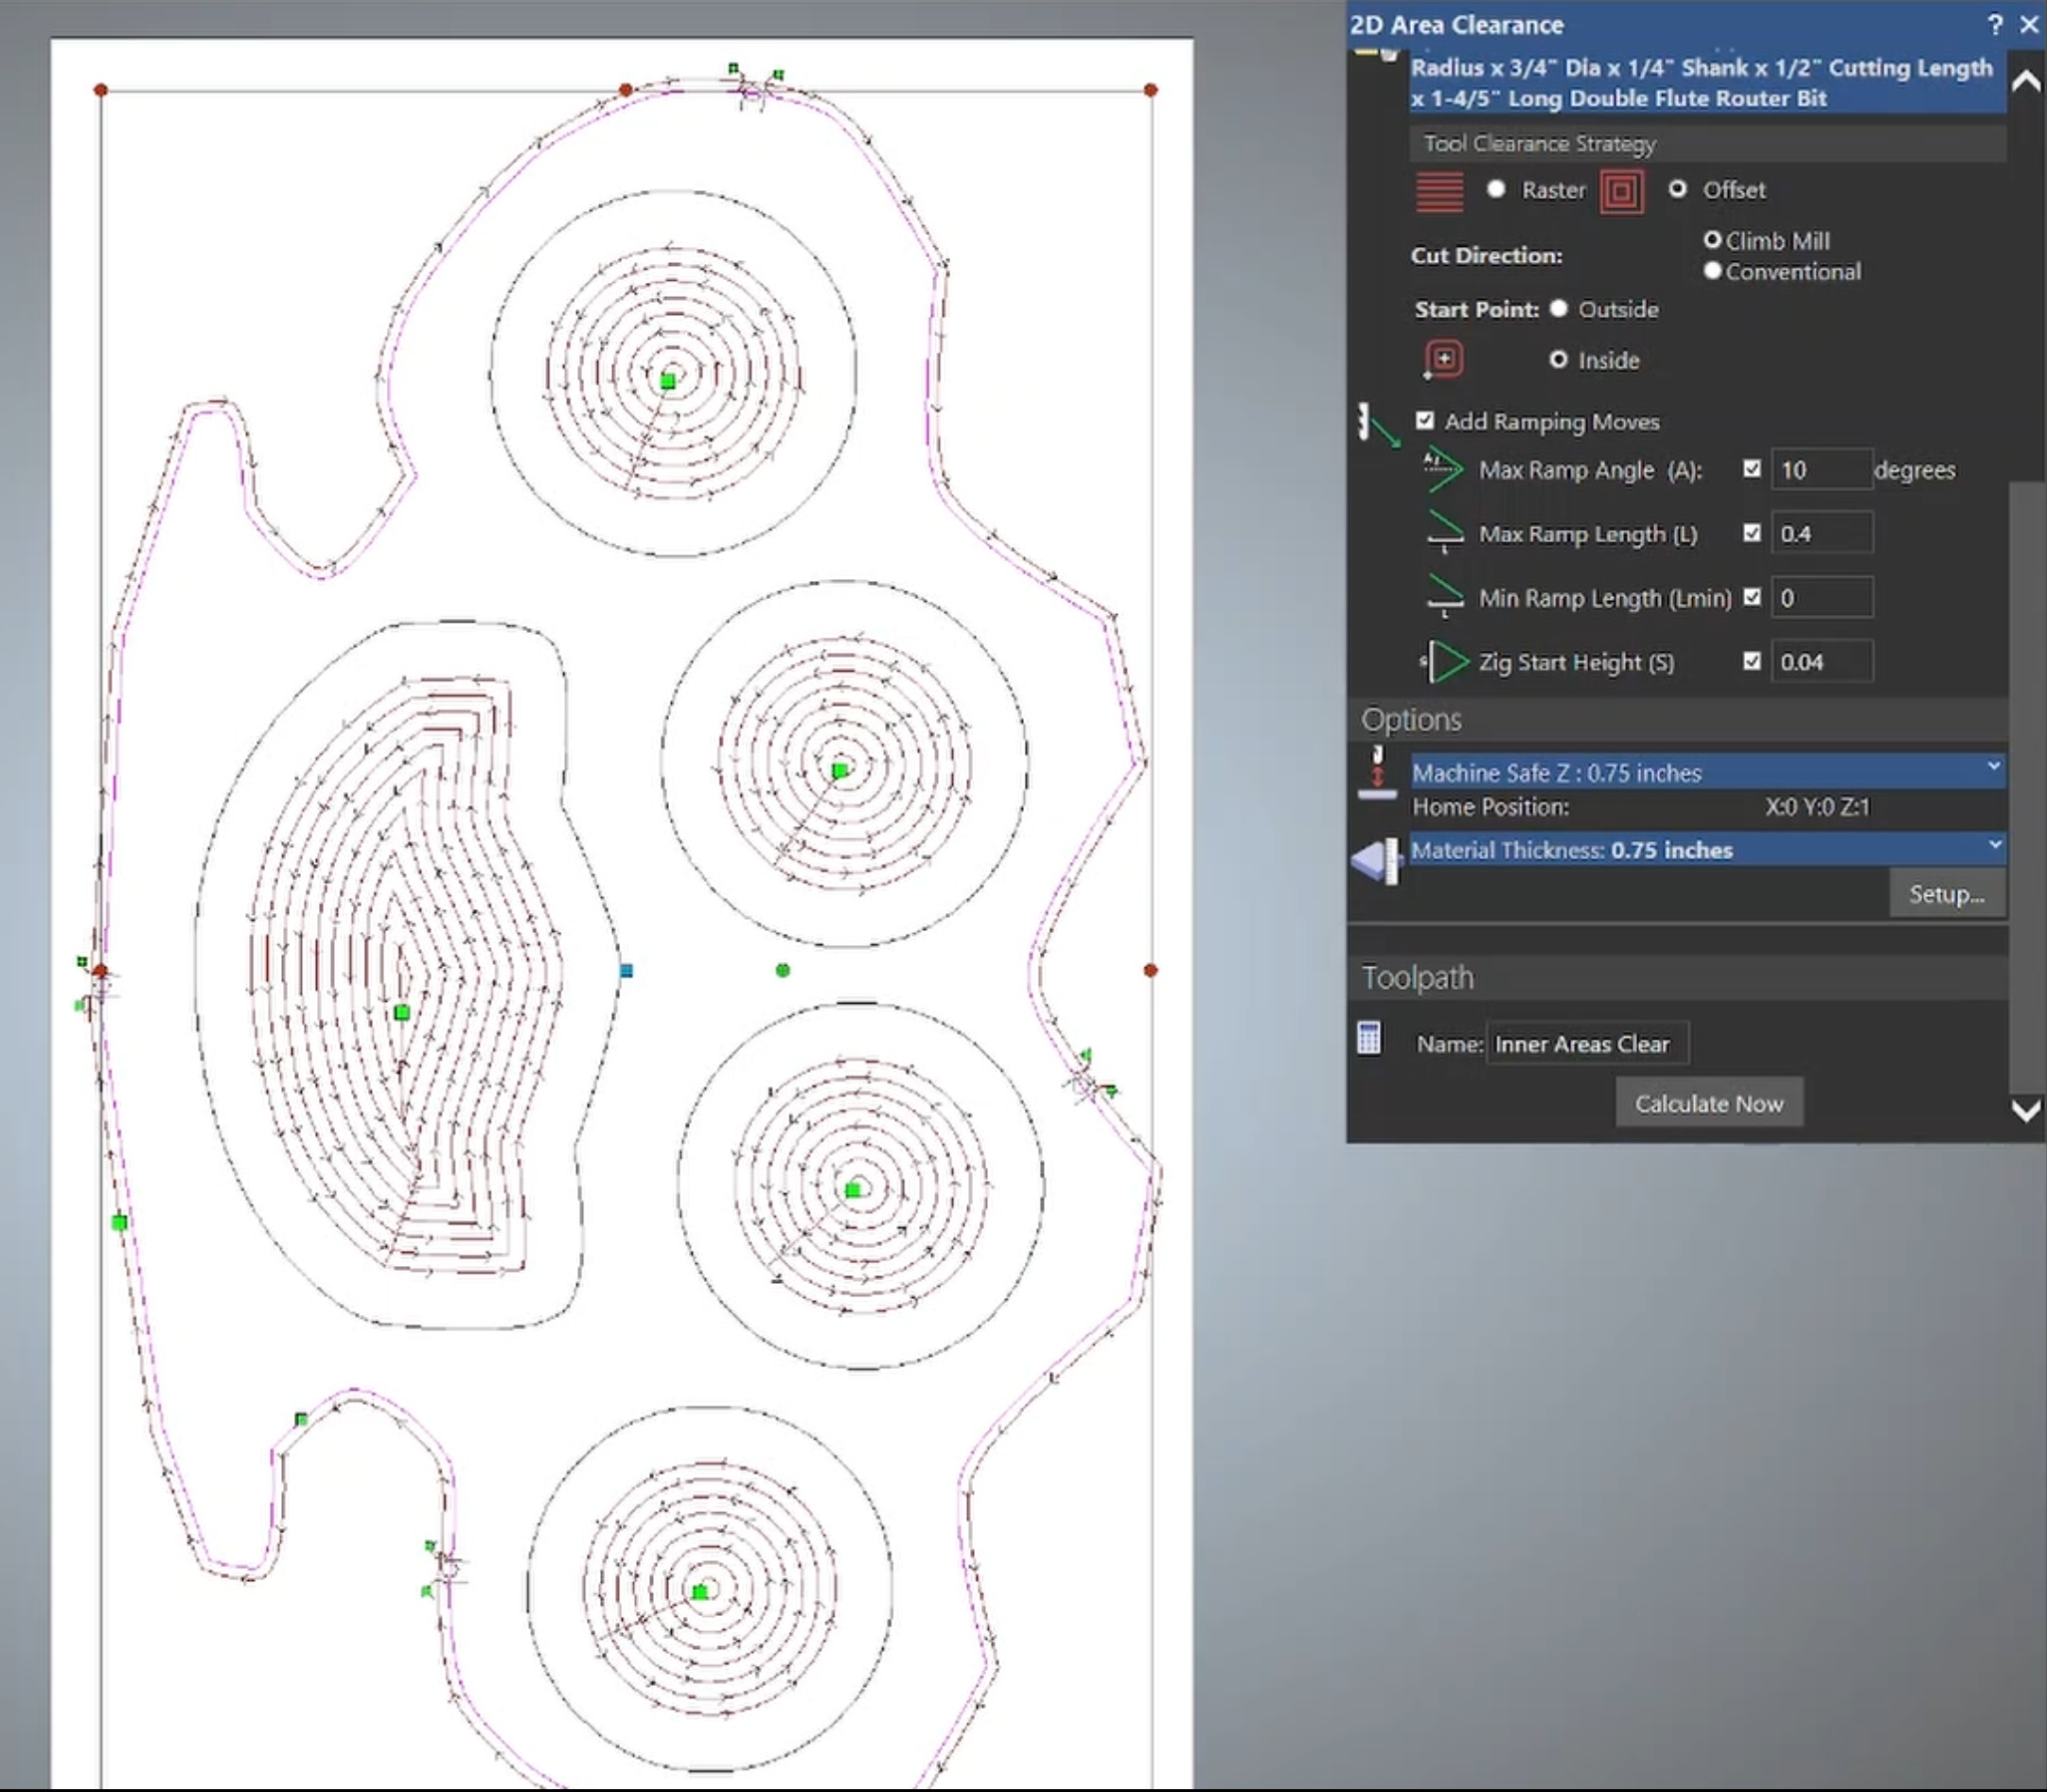Click the panel vertical scrollbar thumb

click(2027, 787)
